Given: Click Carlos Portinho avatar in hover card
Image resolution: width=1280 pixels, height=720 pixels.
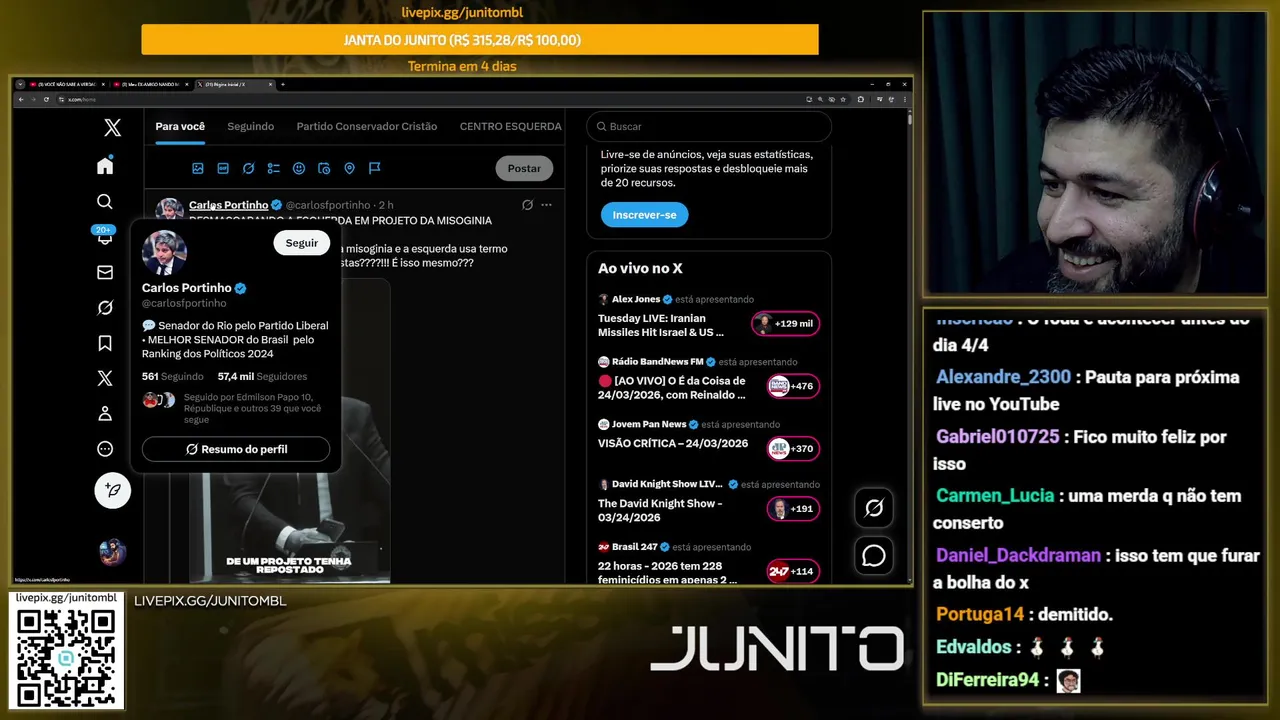Looking at the screenshot, I should pyautogui.click(x=164, y=253).
